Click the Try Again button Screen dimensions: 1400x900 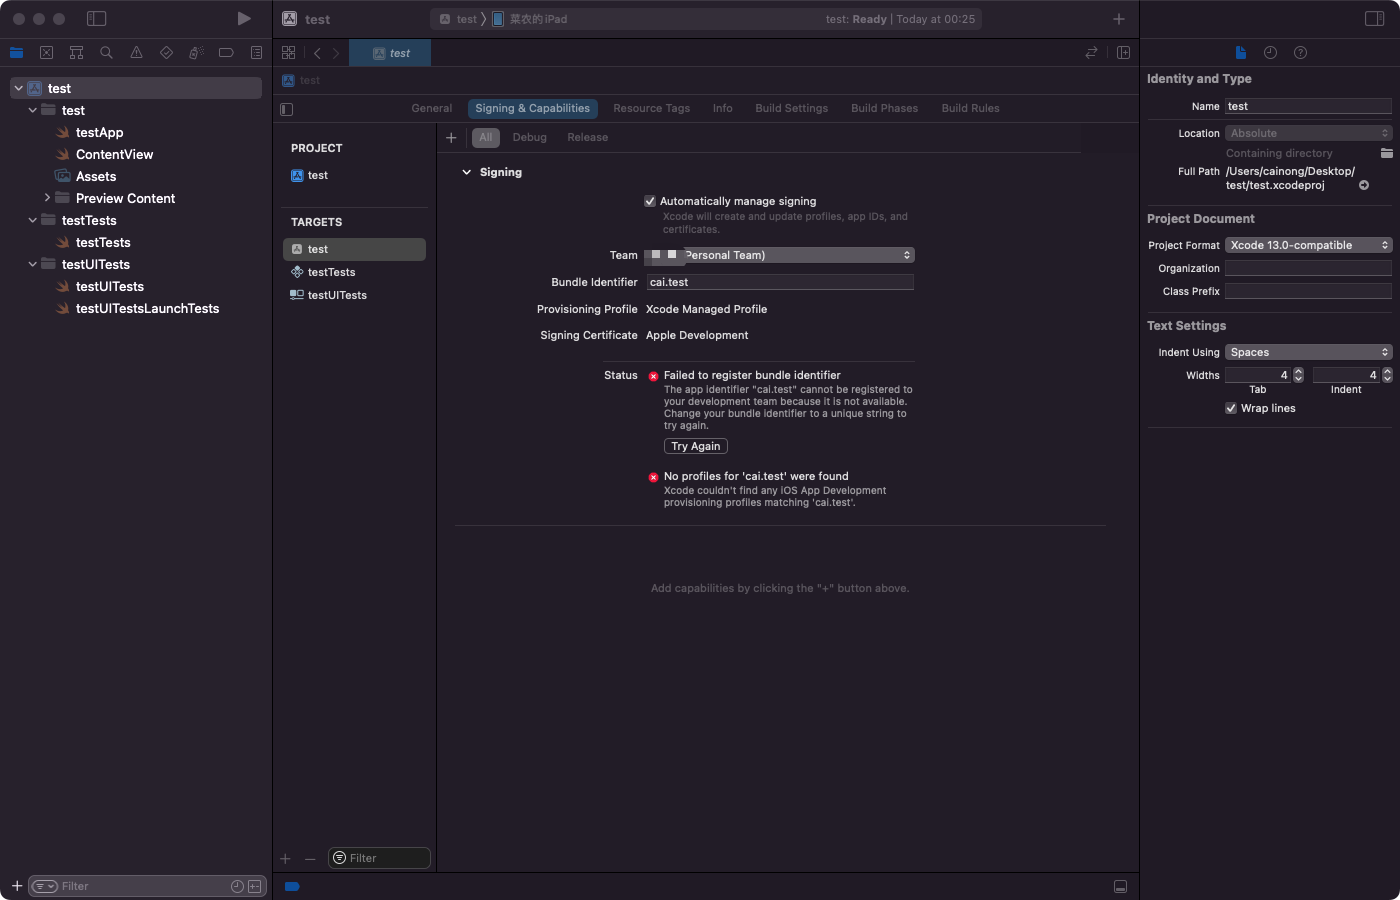[696, 446]
